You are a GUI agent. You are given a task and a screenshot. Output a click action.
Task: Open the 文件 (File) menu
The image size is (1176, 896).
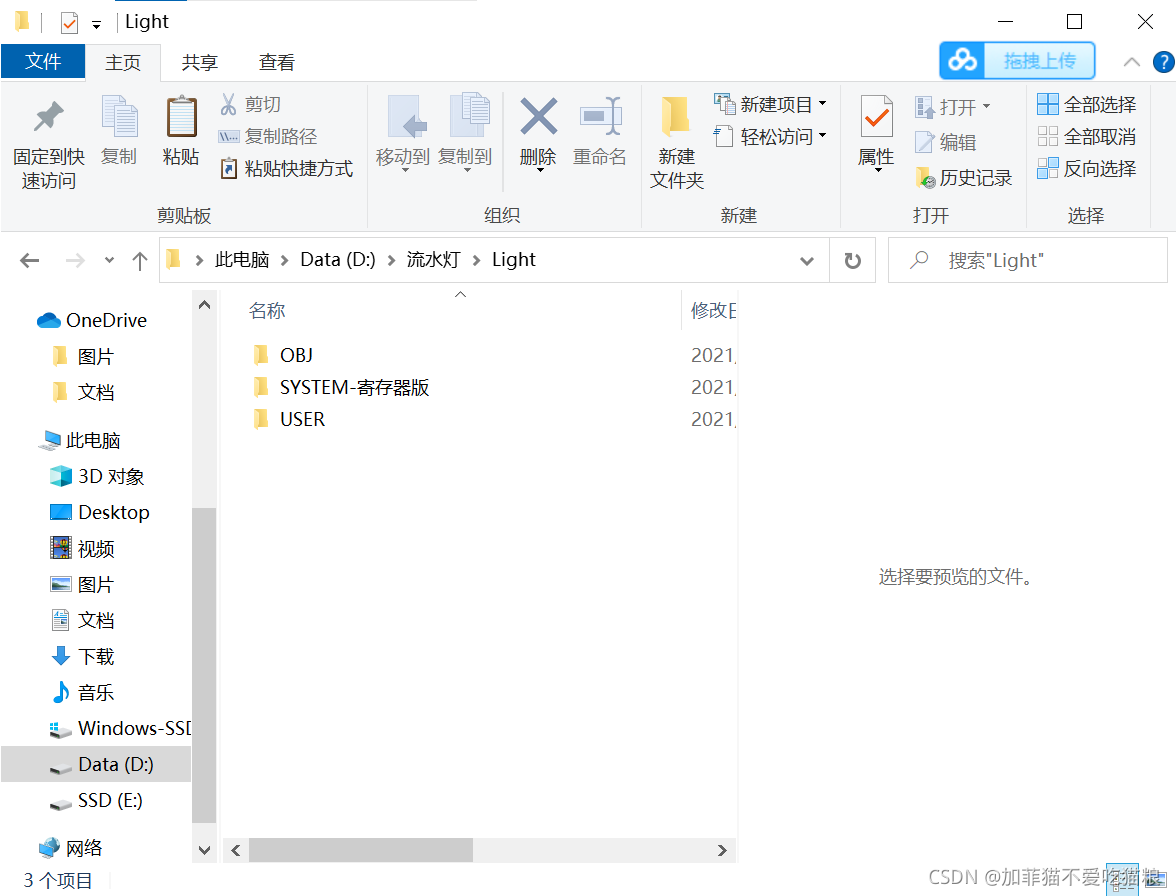43,62
